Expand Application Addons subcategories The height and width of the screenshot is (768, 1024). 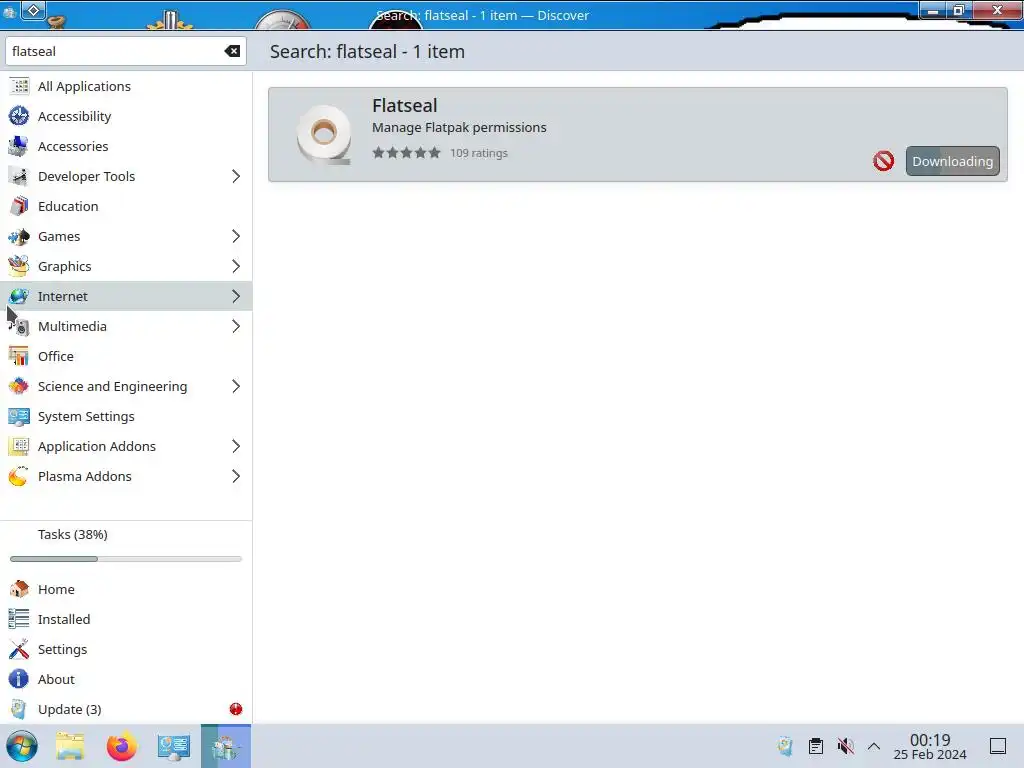[236, 447]
